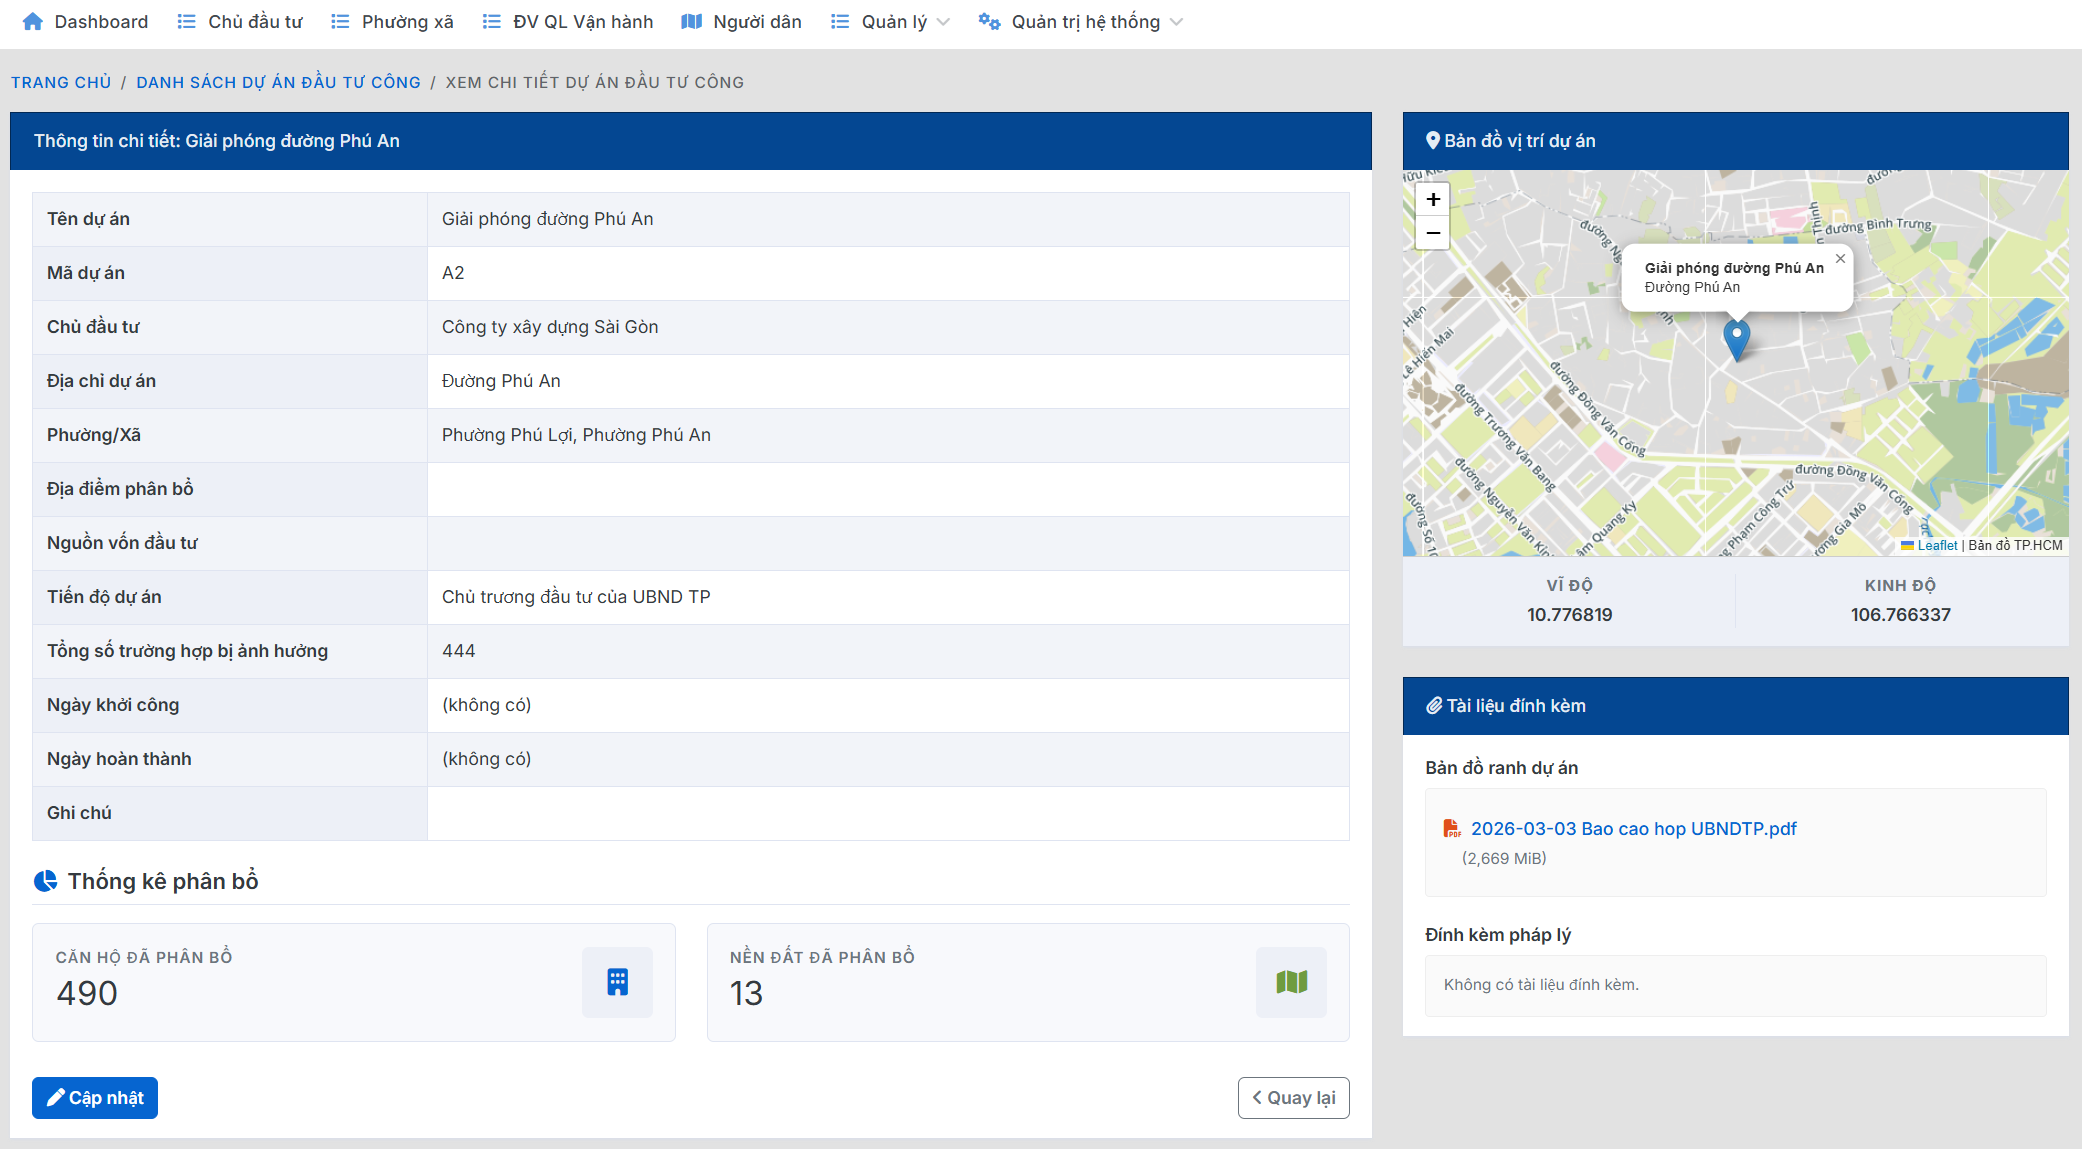
Task: Open the Dashboard menu item
Action: [85, 22]
